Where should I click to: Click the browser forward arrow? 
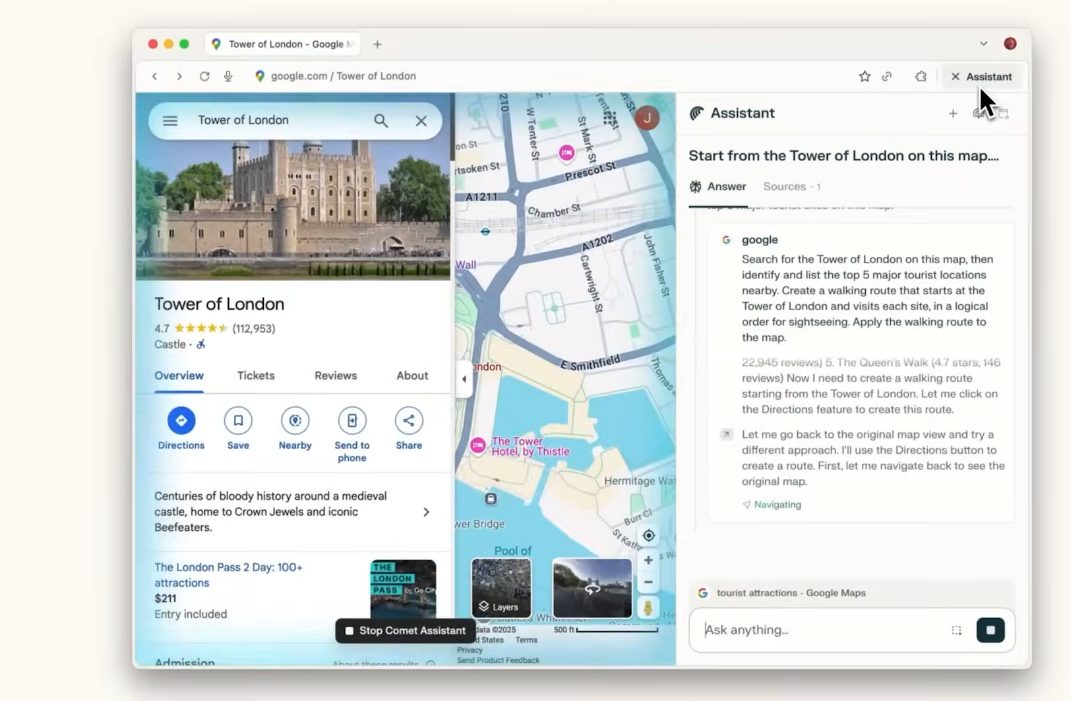179,77
